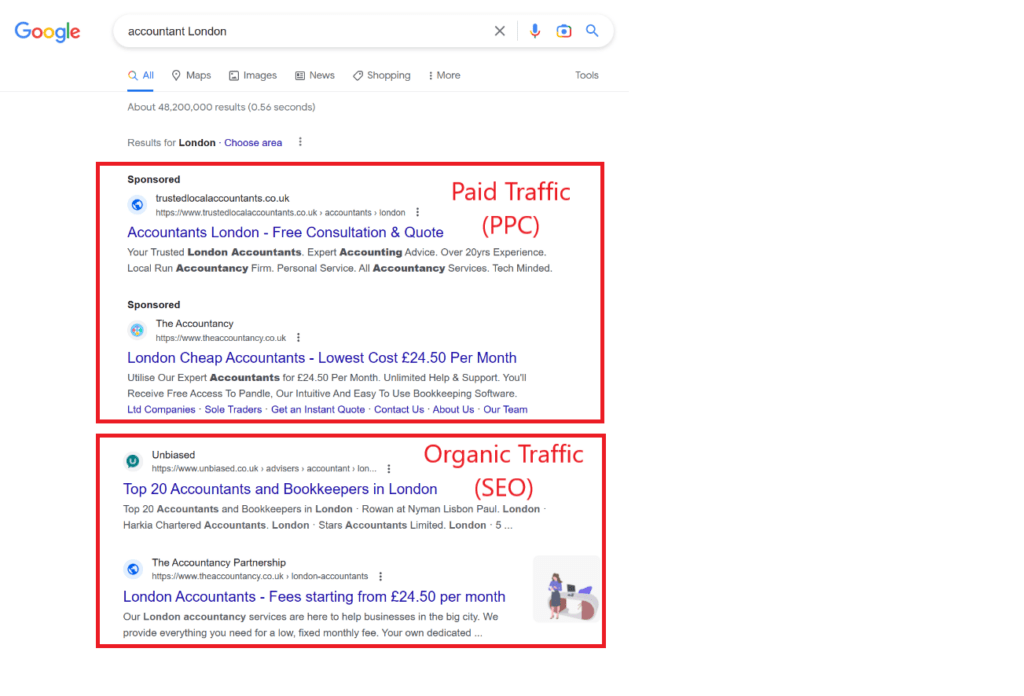Open 'London Cheap Accountants - Lowest Cost' ad
The width and height of the screenshot is (1024, 696).
(x=322, y=358)
